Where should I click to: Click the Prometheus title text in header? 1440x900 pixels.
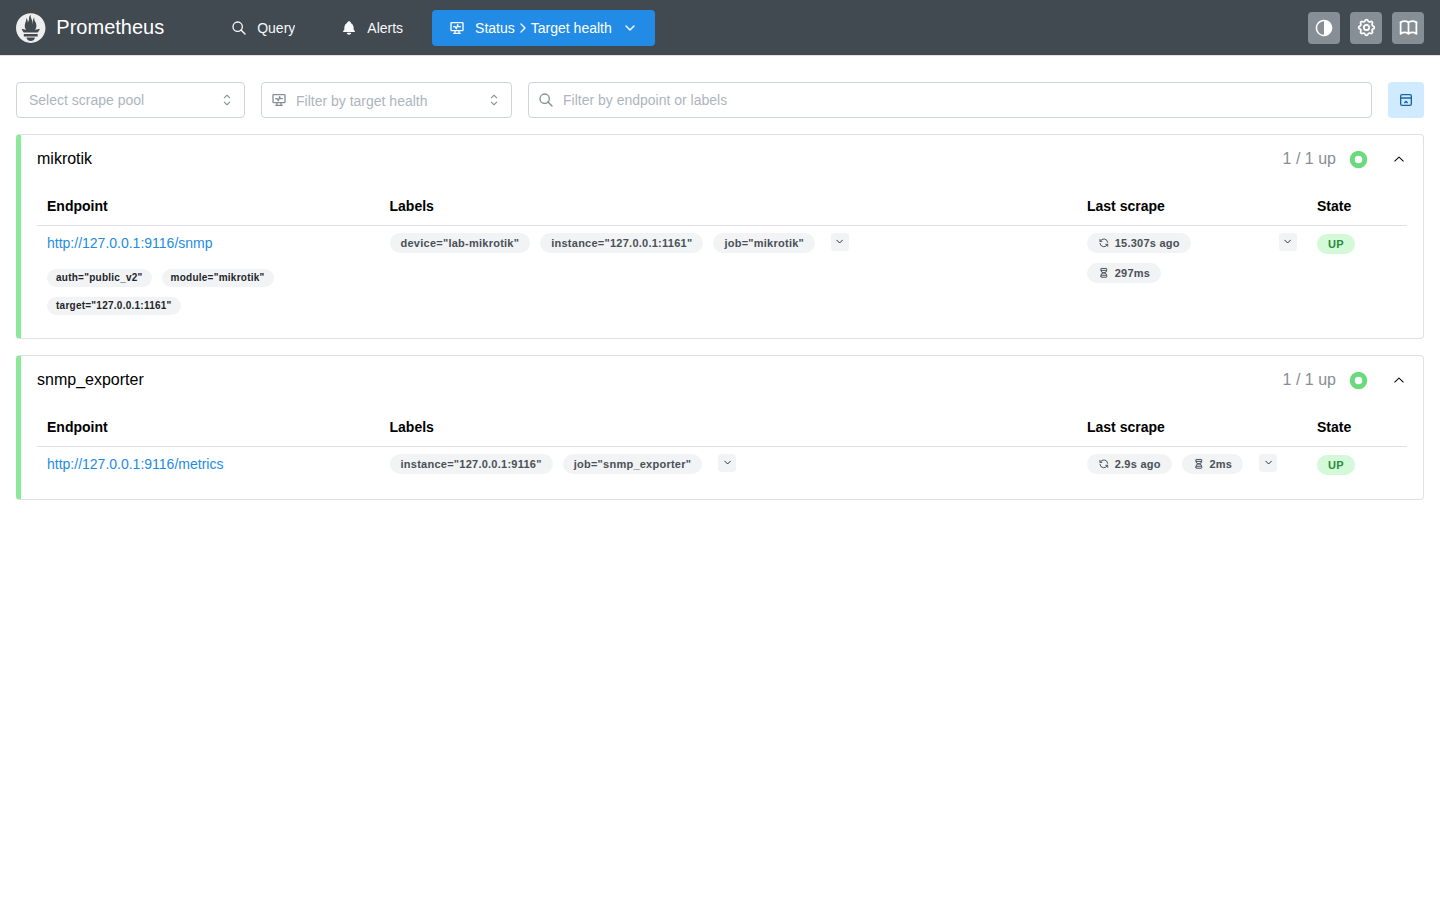(110, 28)
